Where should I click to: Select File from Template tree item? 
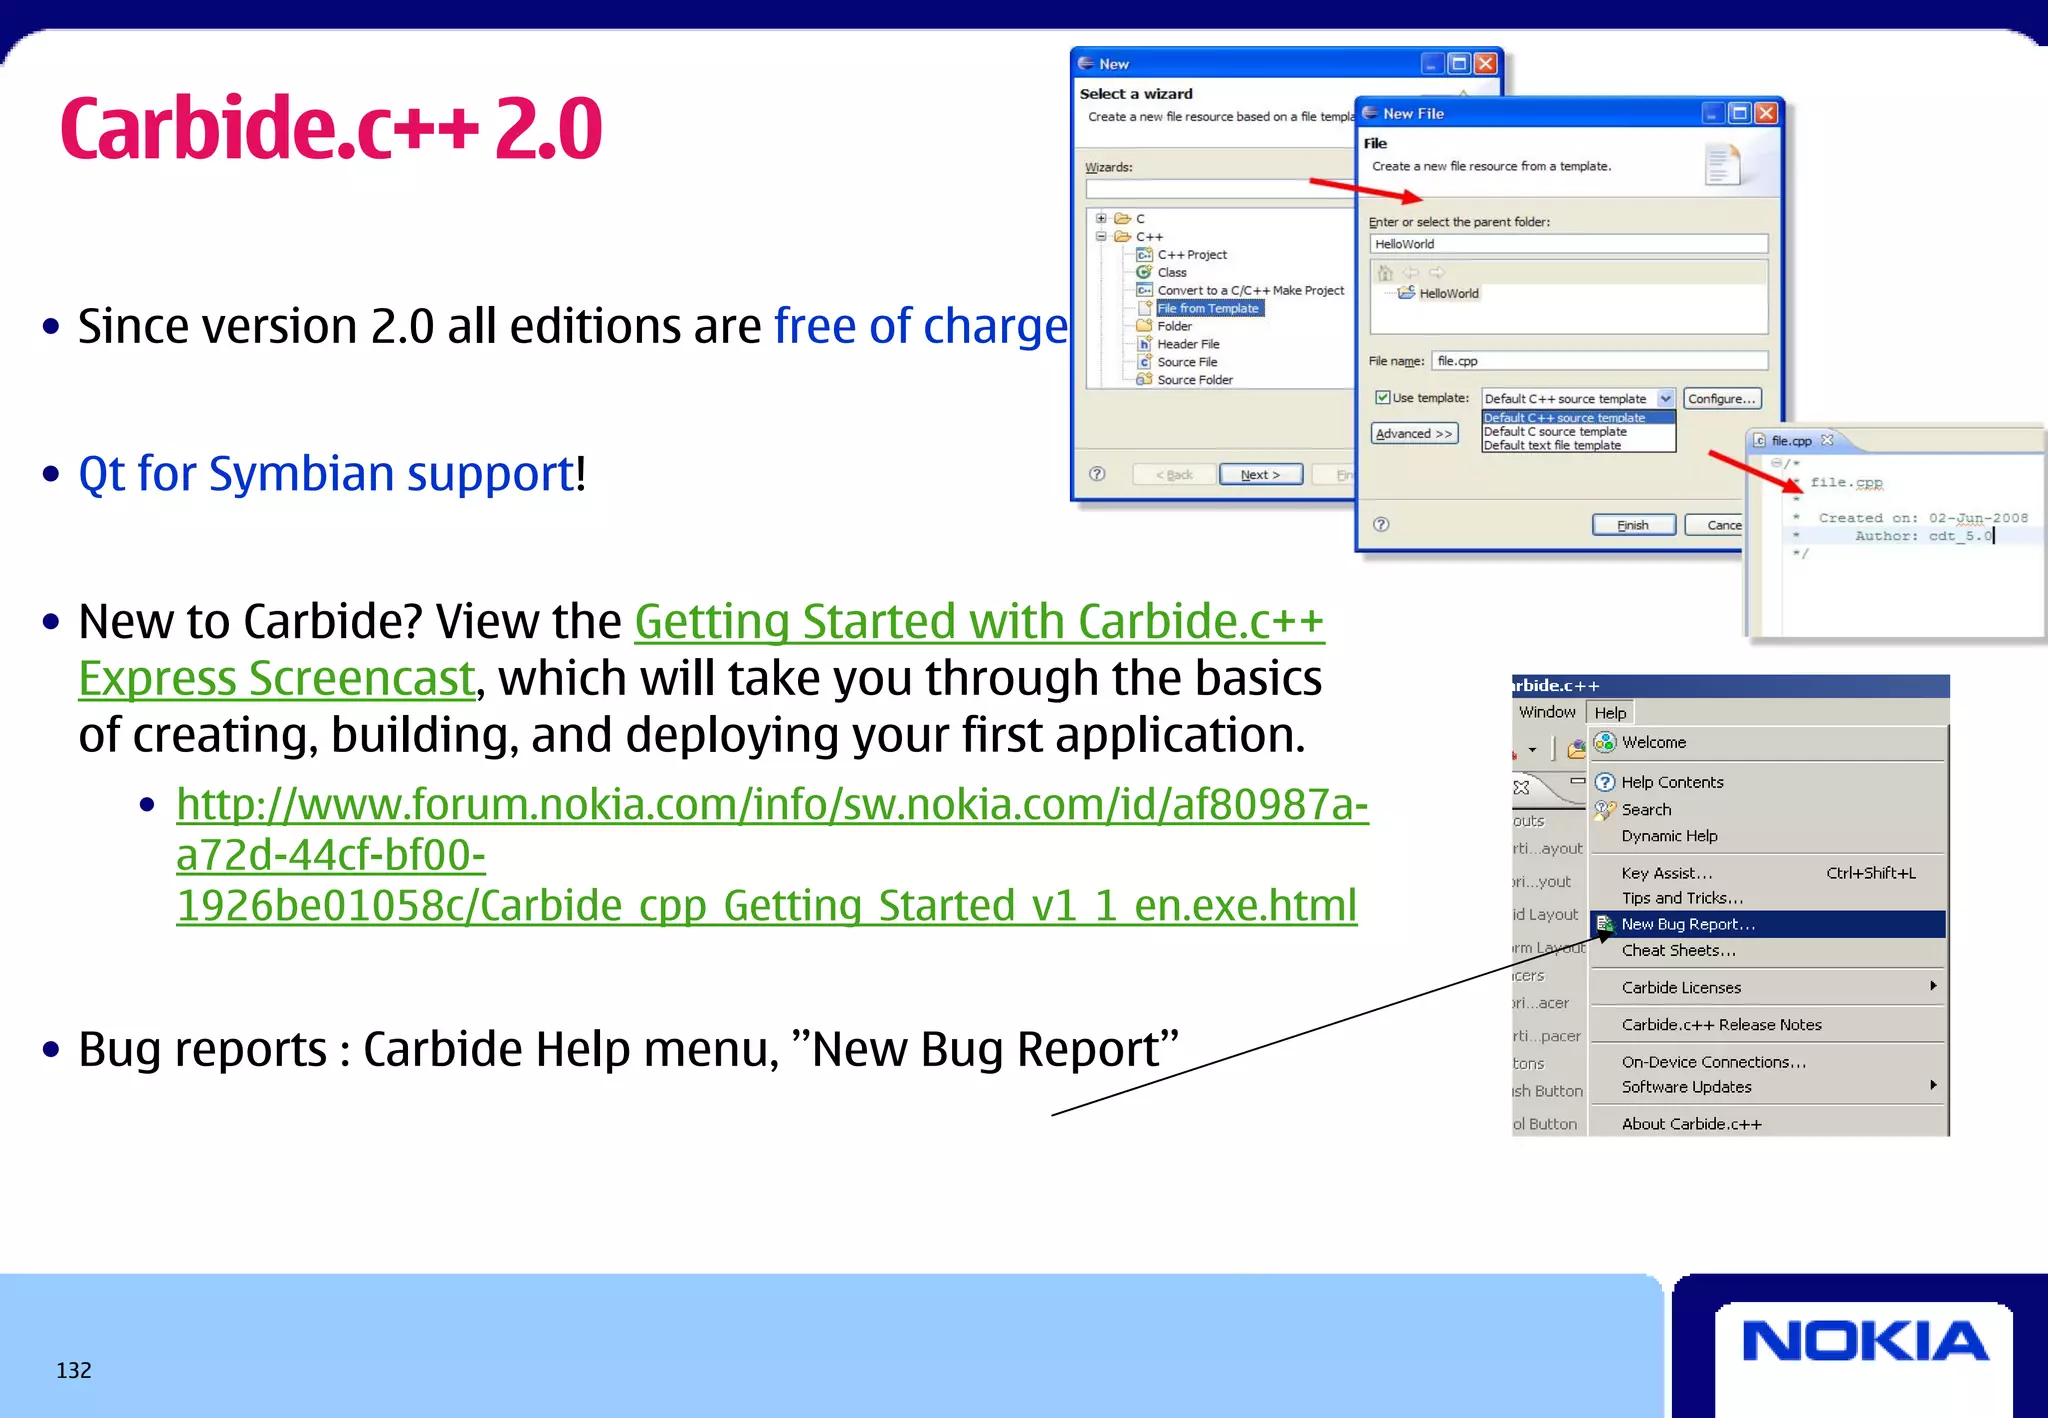click(1208, 308)
